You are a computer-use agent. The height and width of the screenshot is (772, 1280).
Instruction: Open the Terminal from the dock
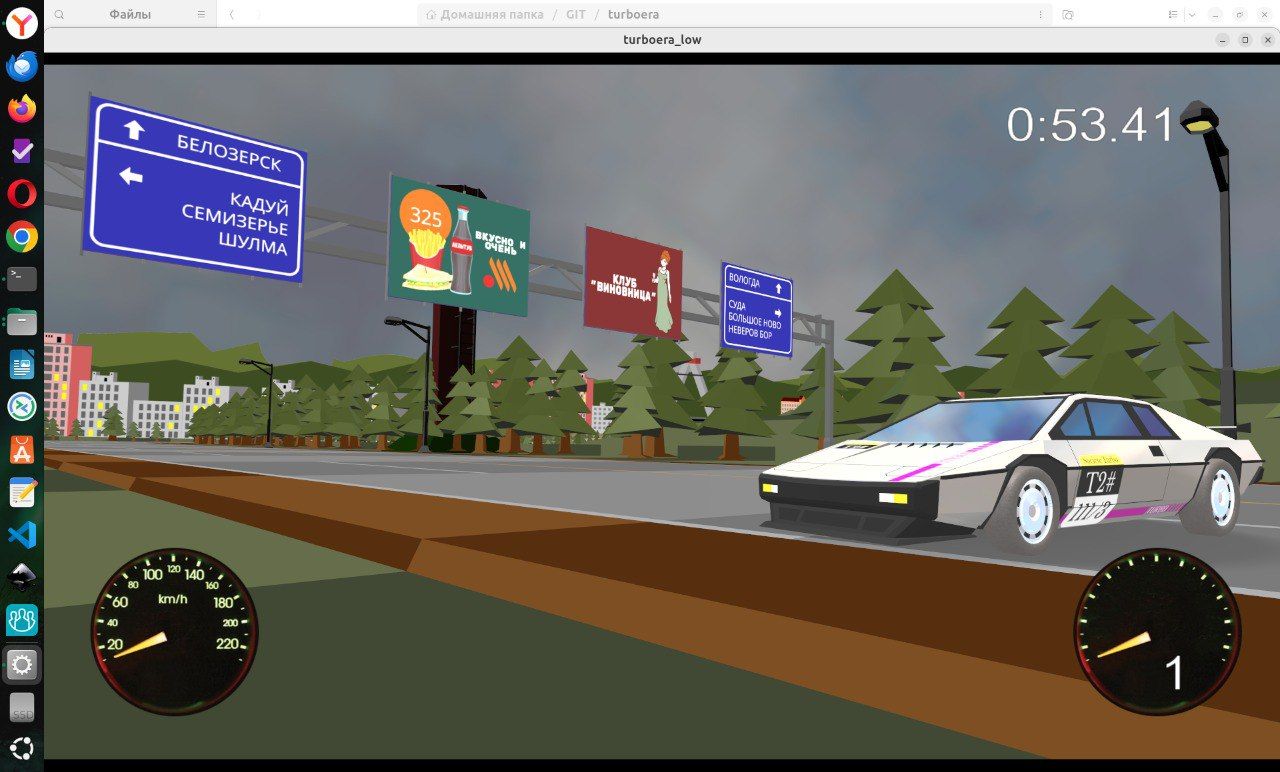(x=21, y=279)
